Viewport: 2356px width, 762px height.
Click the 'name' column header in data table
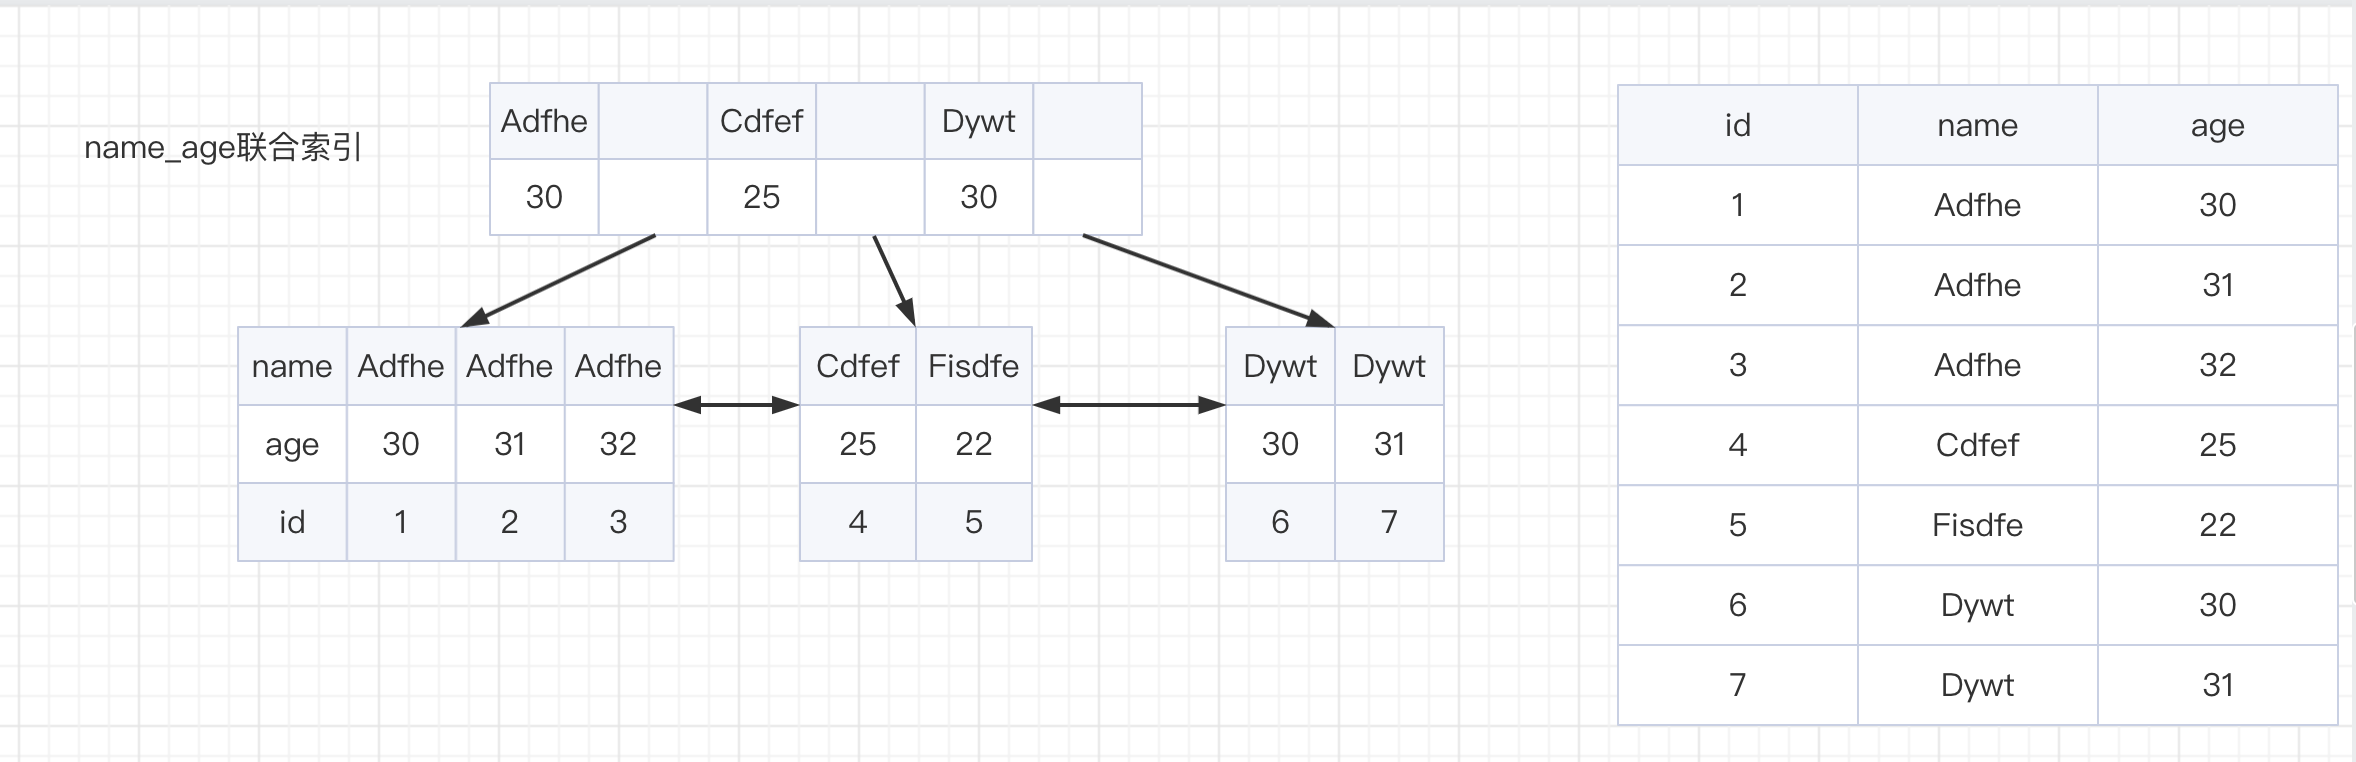pos(1978,125)
